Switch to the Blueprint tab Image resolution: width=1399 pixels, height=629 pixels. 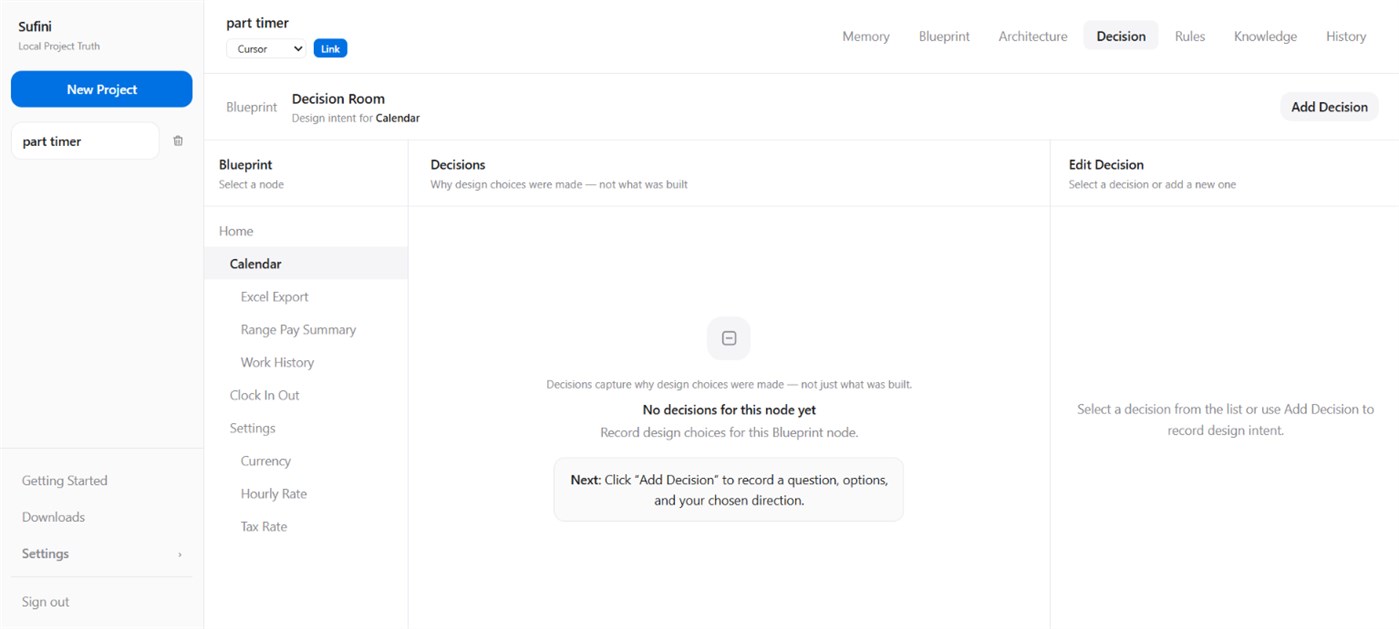tap(944, 36)
